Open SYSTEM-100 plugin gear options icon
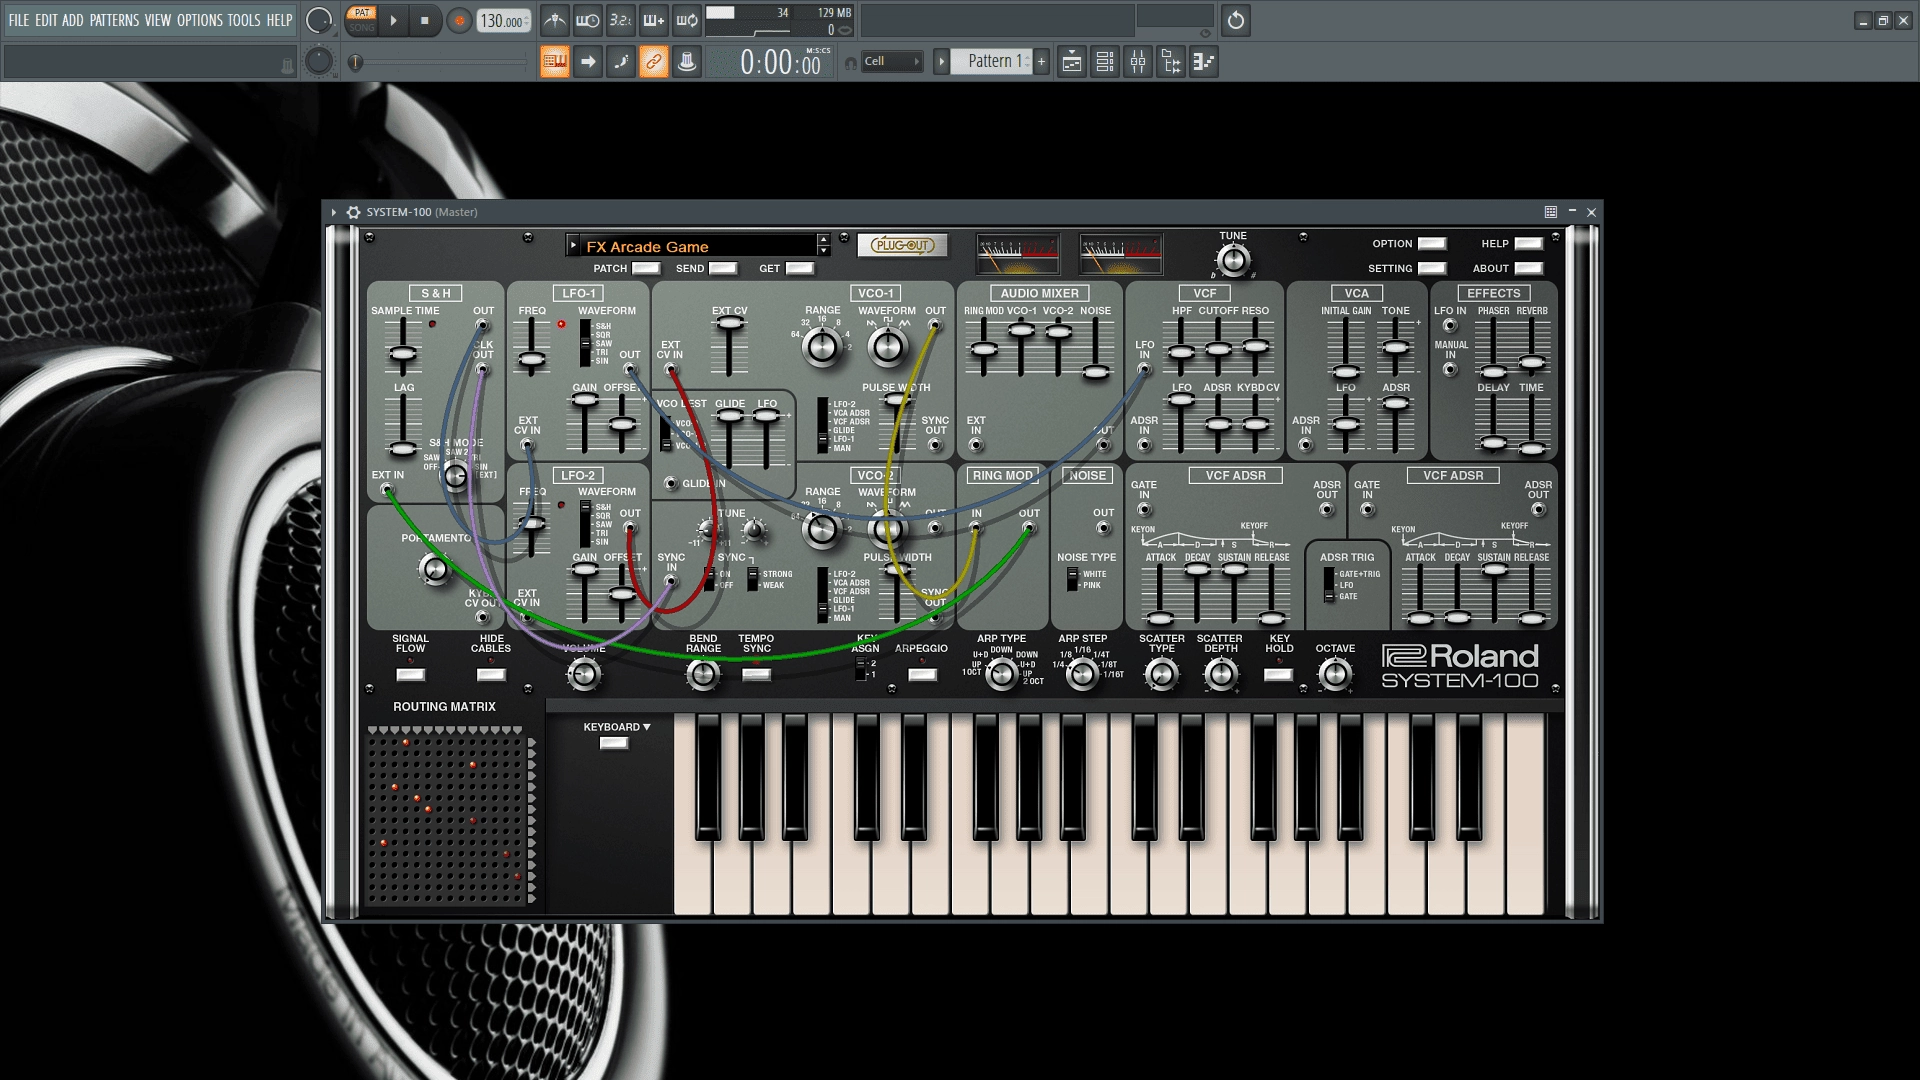The image size is (1920, 1080). [353, 212]
